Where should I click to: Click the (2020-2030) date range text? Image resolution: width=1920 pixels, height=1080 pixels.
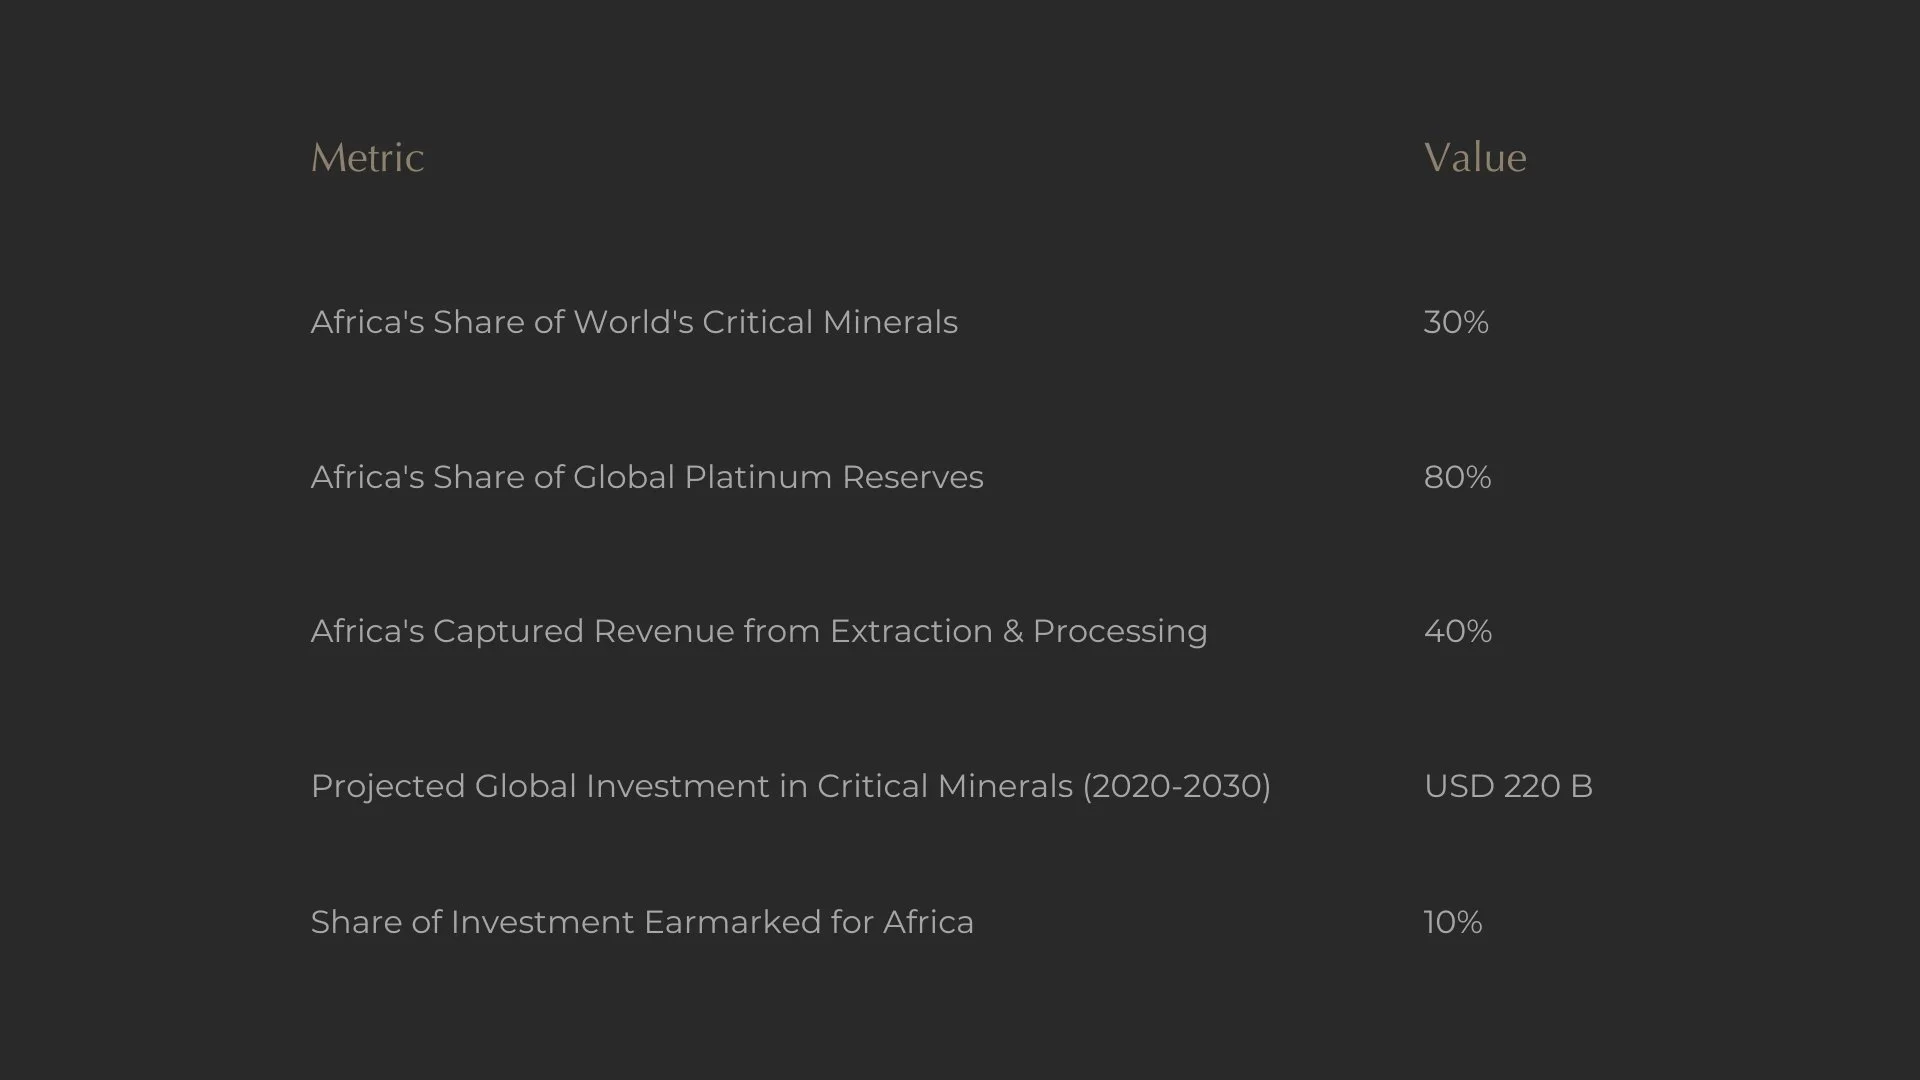(1177, 786)
